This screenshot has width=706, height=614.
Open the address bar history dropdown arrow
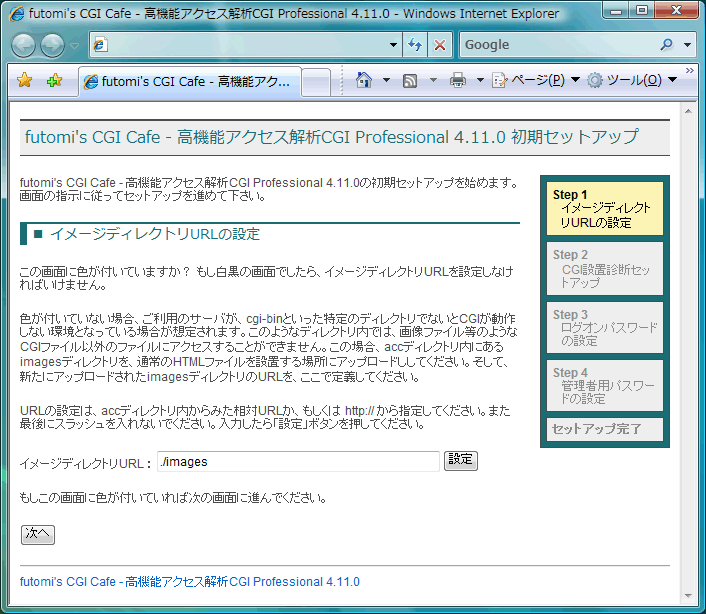click(393, 45)
